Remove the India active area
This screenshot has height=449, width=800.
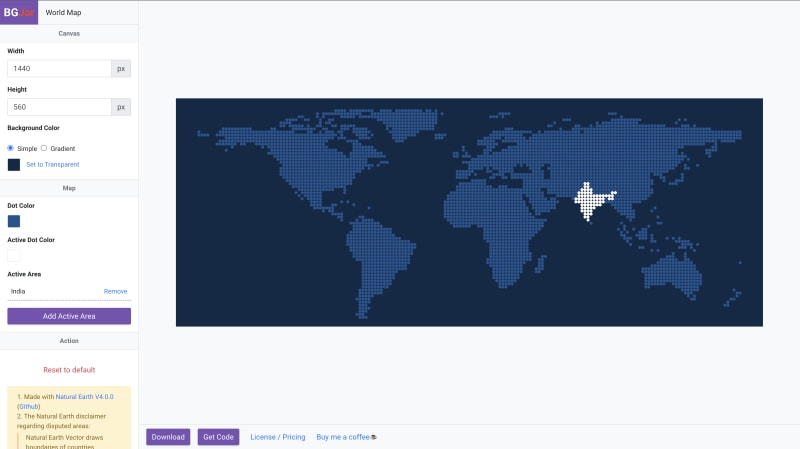point(115,291)
